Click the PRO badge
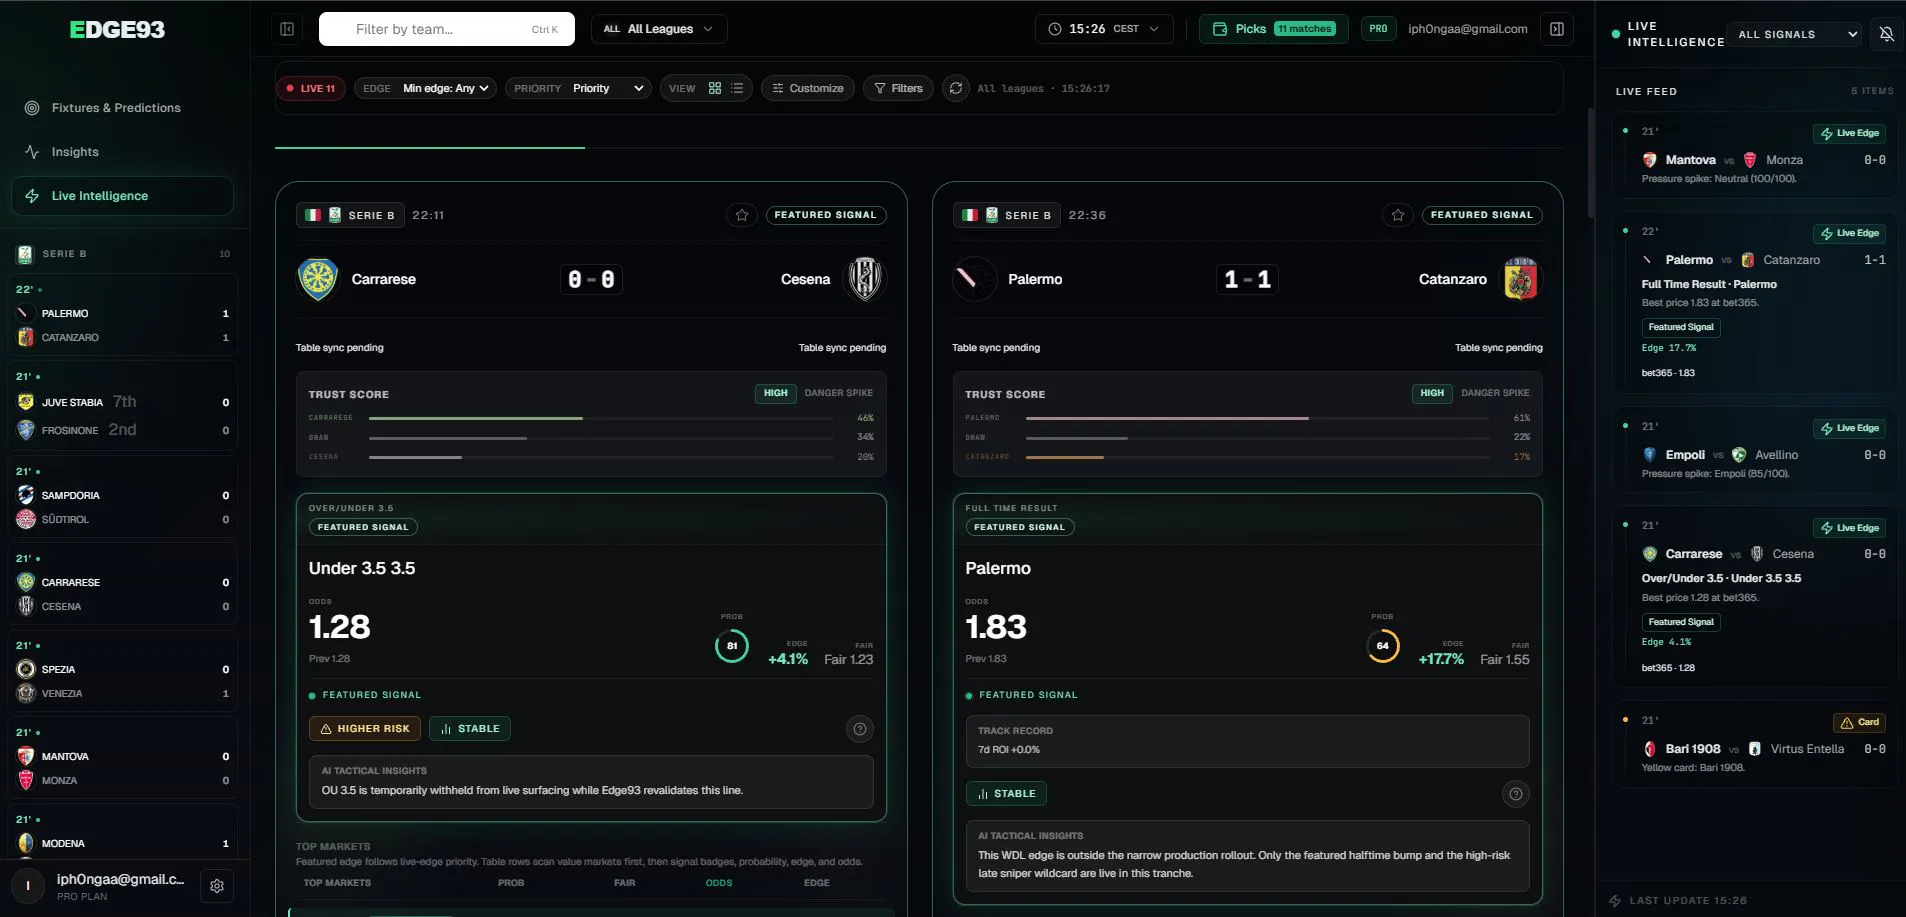Screen dimensions: 1906x917 click(x=1378, y=29)
